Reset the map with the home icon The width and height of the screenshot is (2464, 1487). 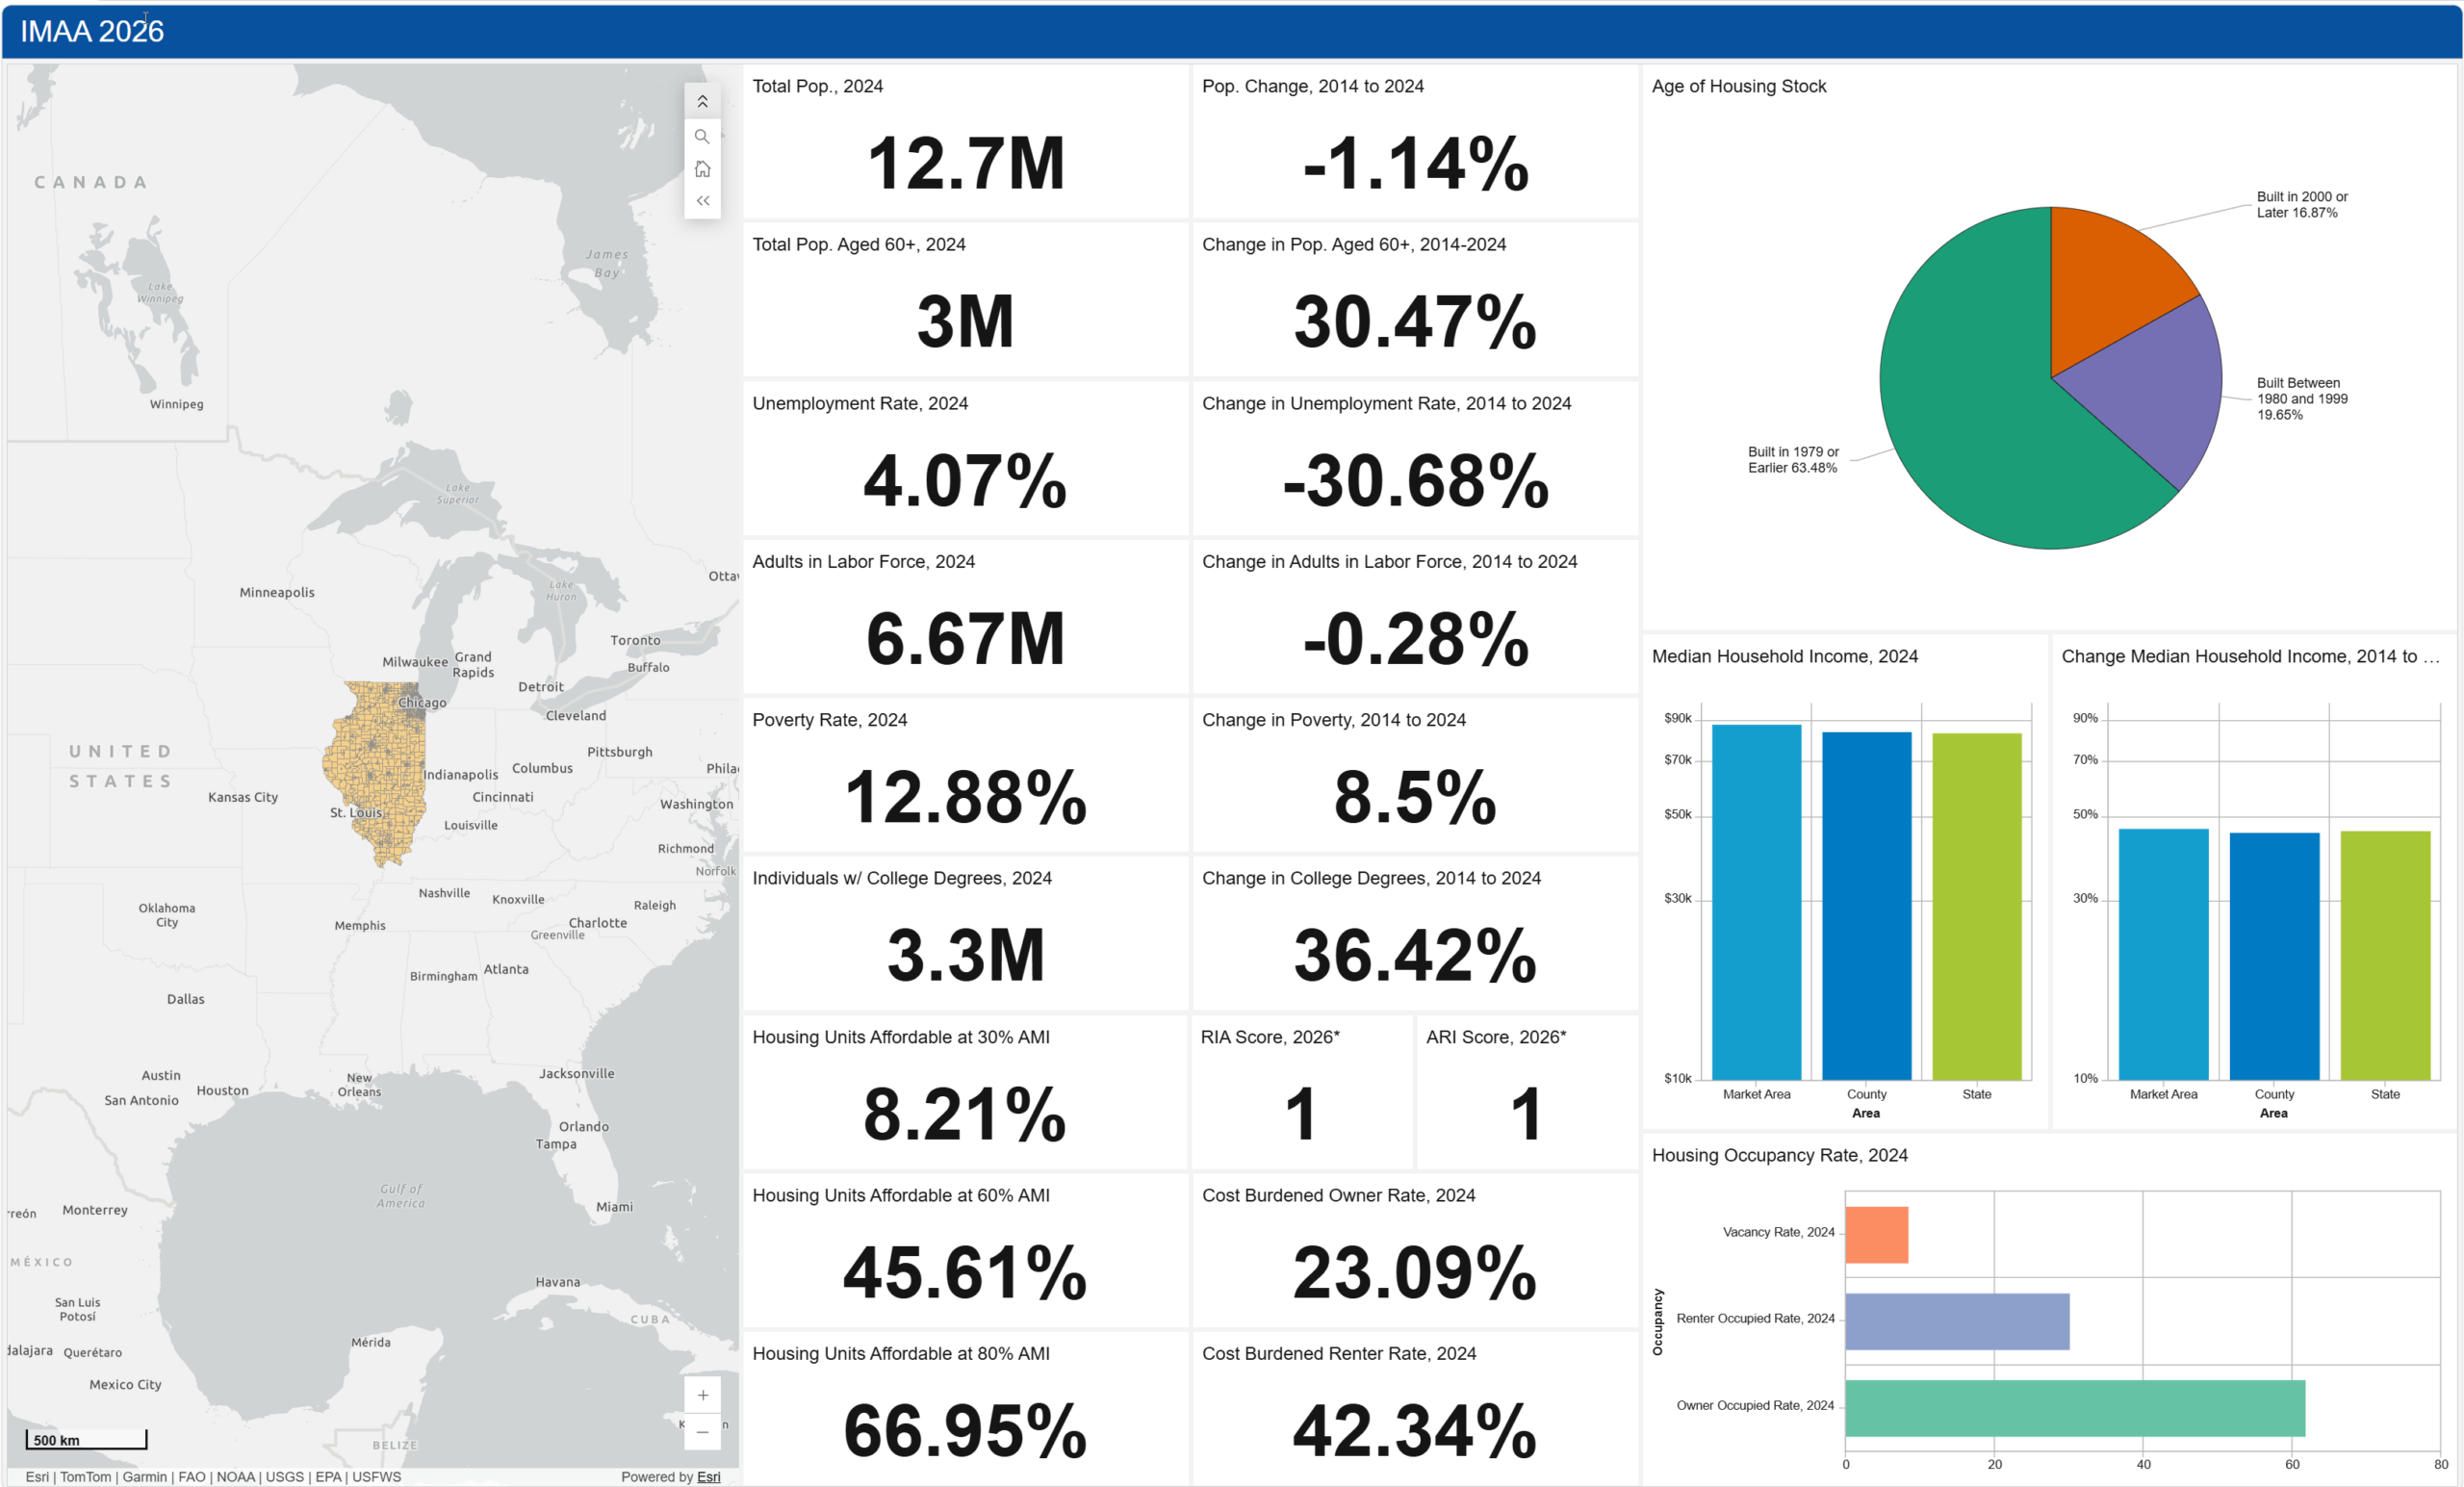[702, 169]
